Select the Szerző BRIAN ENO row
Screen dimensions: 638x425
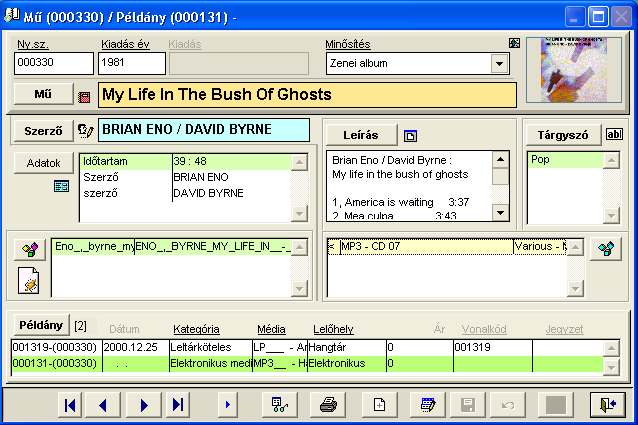pos(185,177)
